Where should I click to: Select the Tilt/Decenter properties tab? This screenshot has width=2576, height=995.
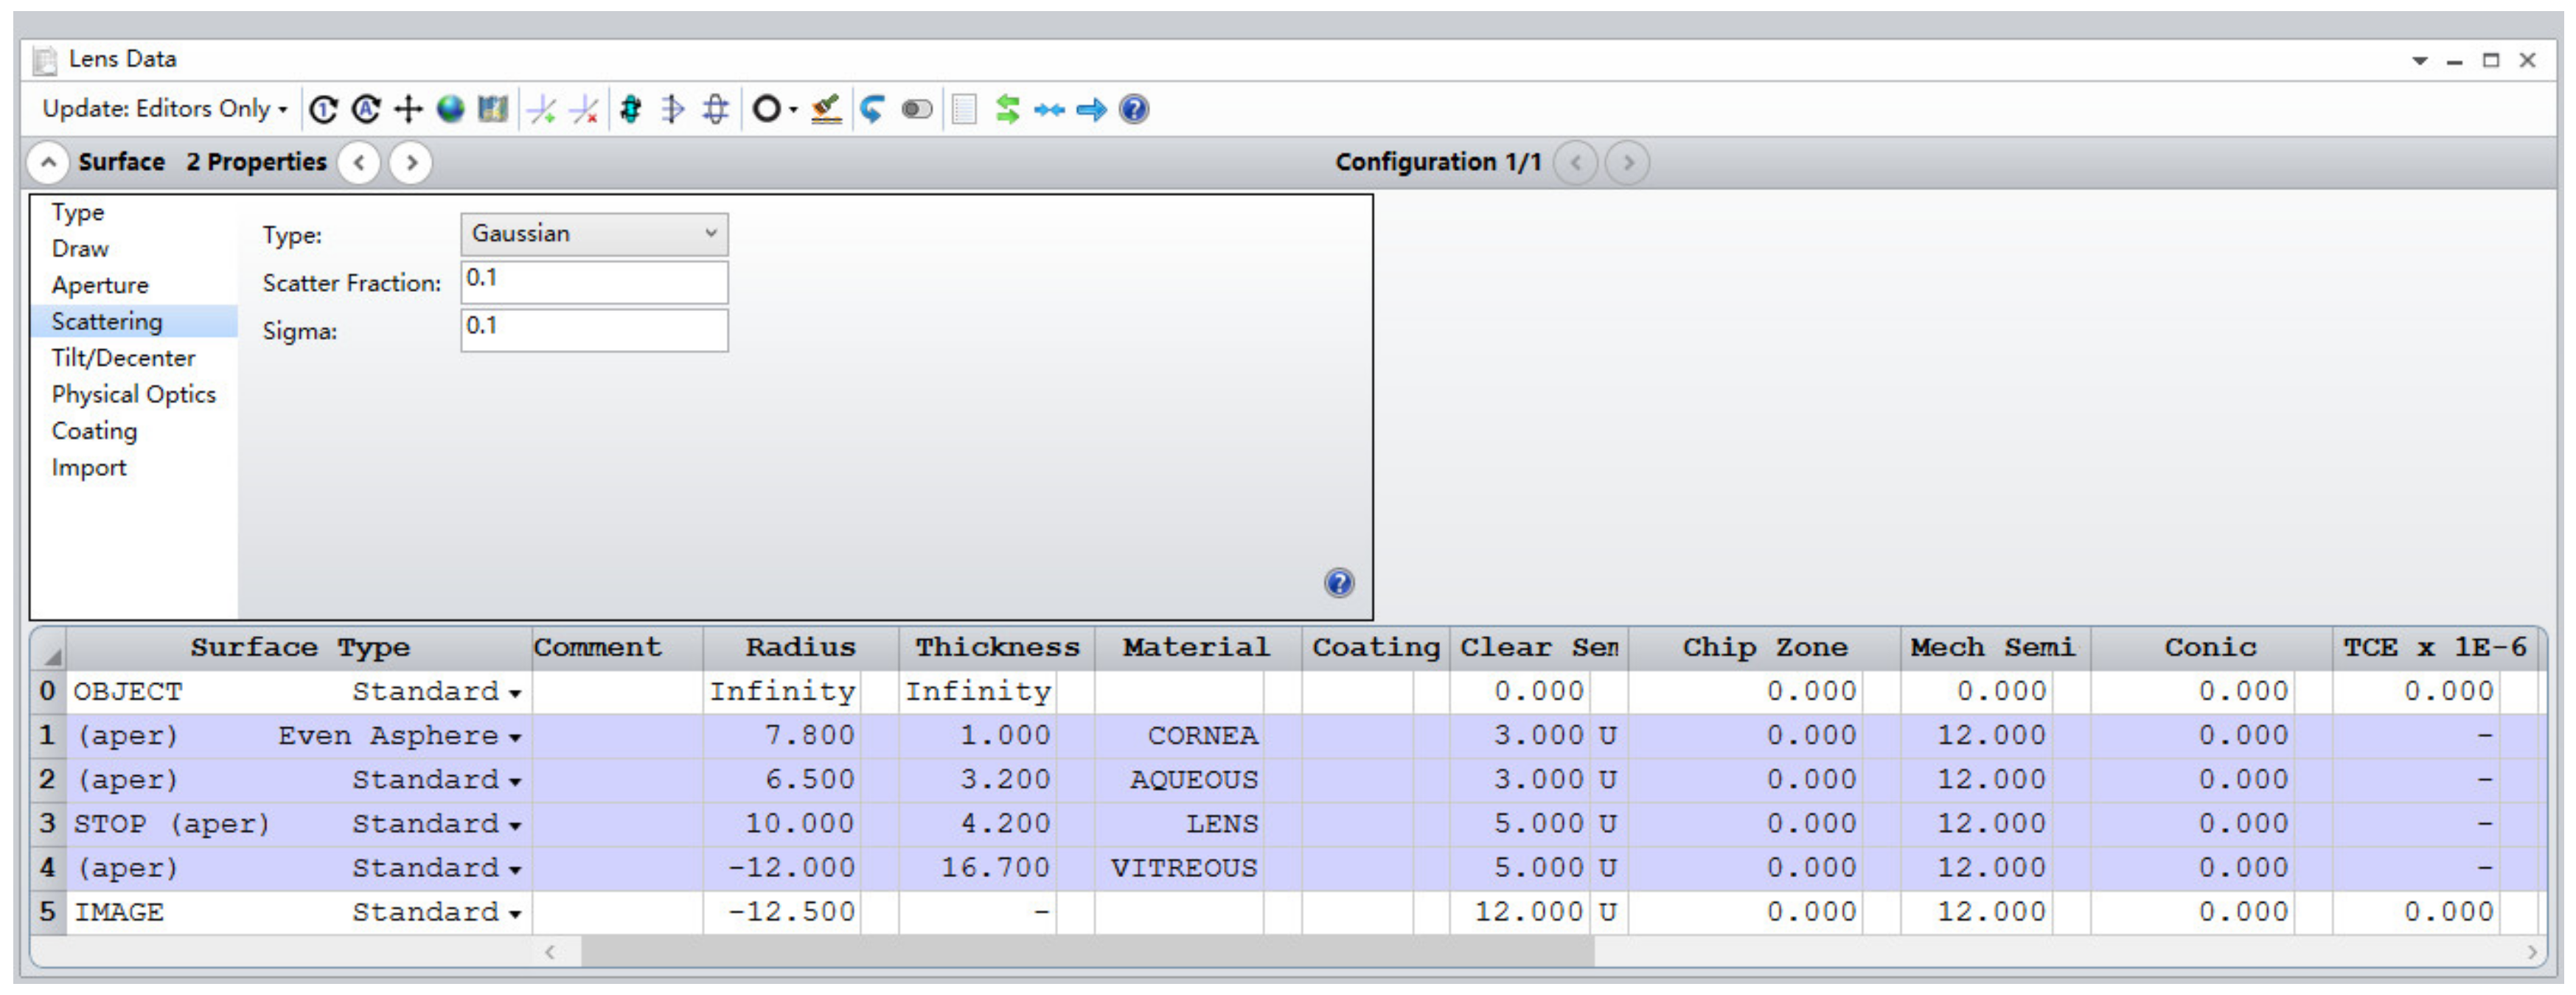tap(123, 358)
